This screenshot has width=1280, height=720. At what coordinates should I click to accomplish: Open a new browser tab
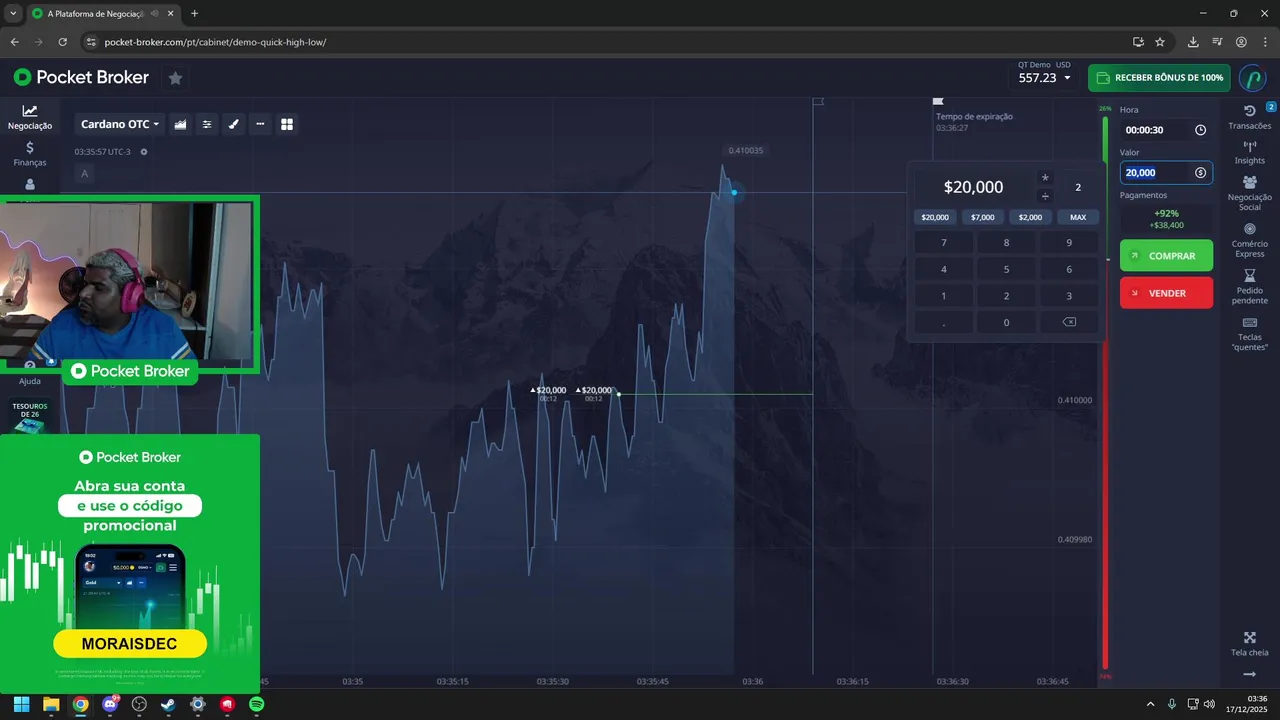[x=194, y=14]
